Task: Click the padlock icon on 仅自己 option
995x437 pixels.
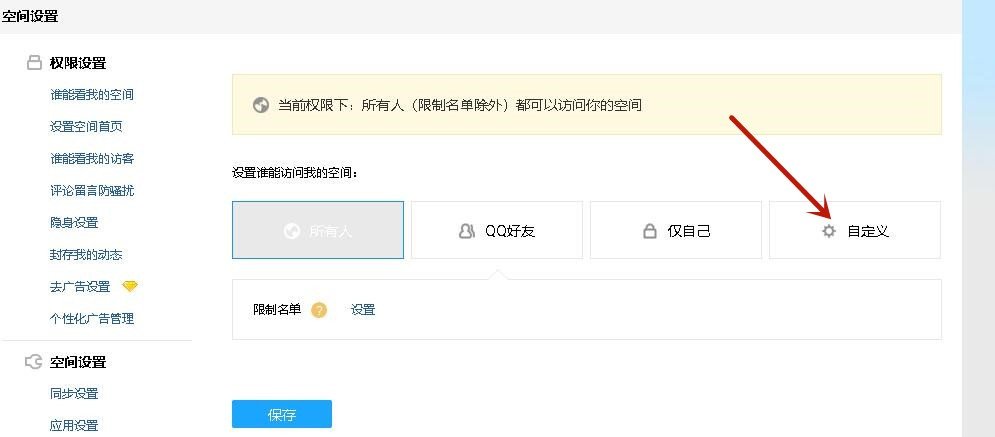Action: click(650, 231)
